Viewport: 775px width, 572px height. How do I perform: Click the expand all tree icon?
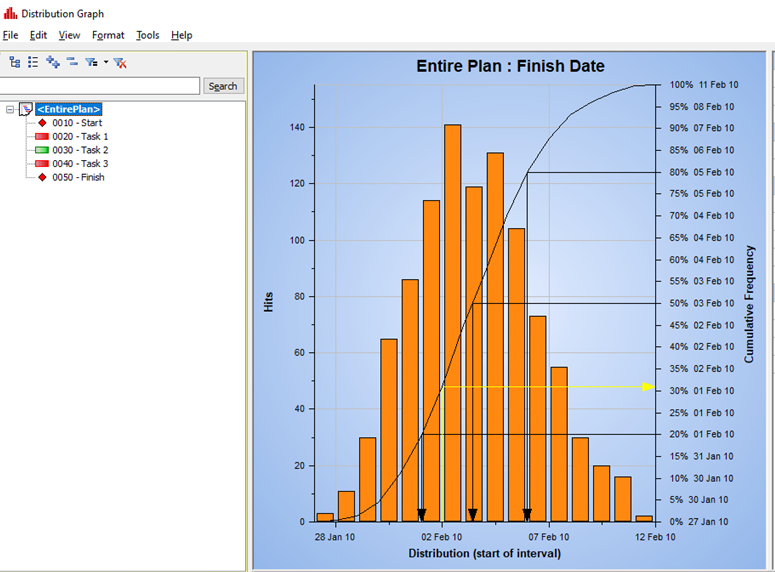pos(53,62)
